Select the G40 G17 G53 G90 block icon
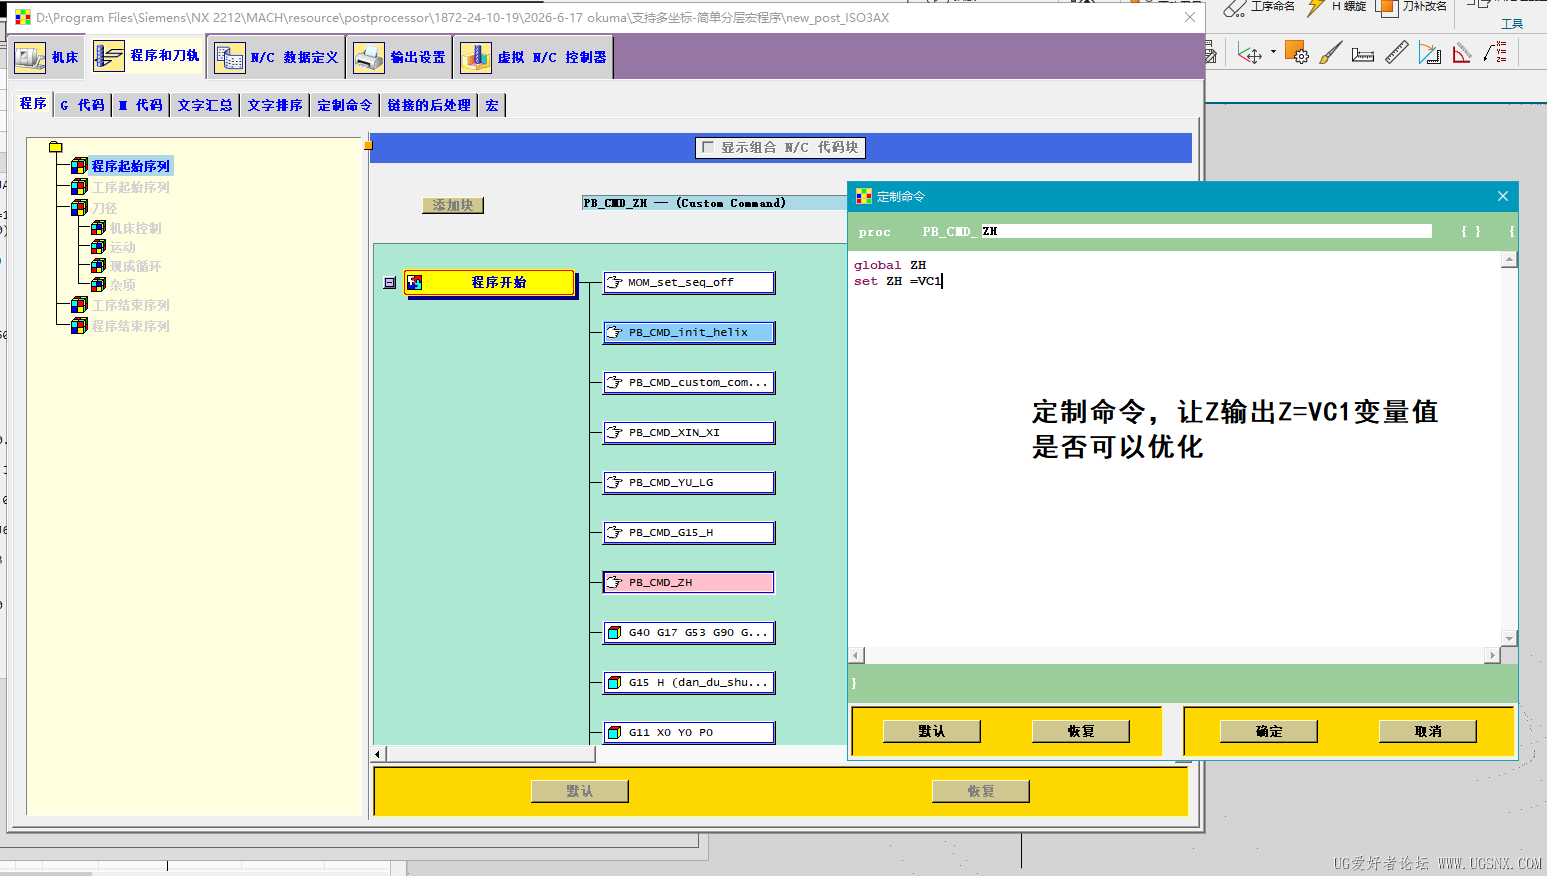Screen dimensions: 1547x876 coord(615,632)
